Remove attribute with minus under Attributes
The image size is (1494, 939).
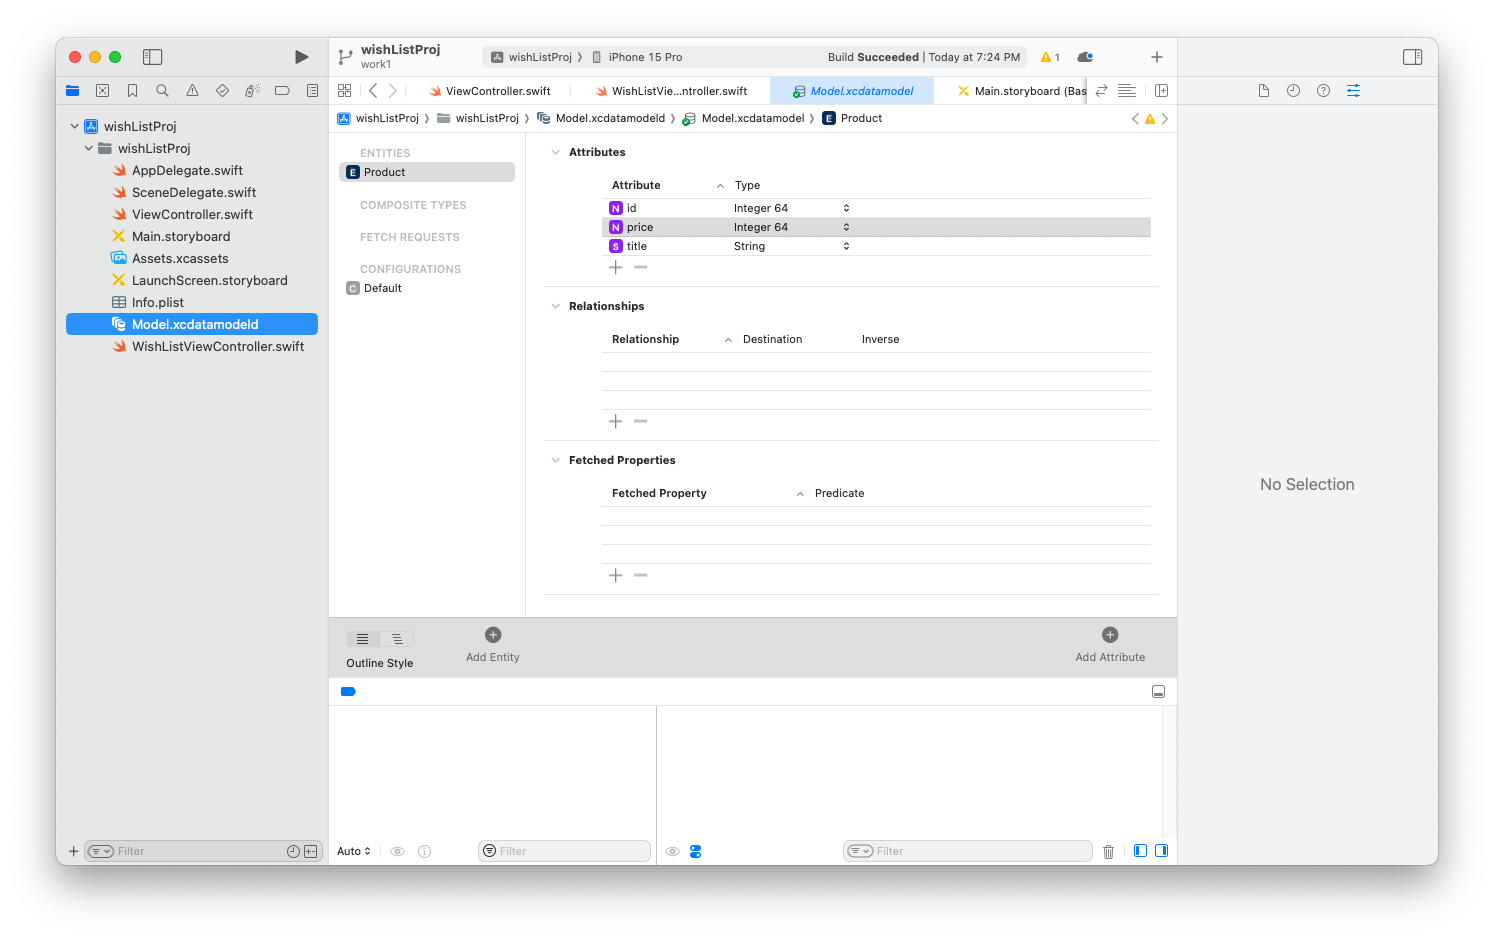(641, 267)
